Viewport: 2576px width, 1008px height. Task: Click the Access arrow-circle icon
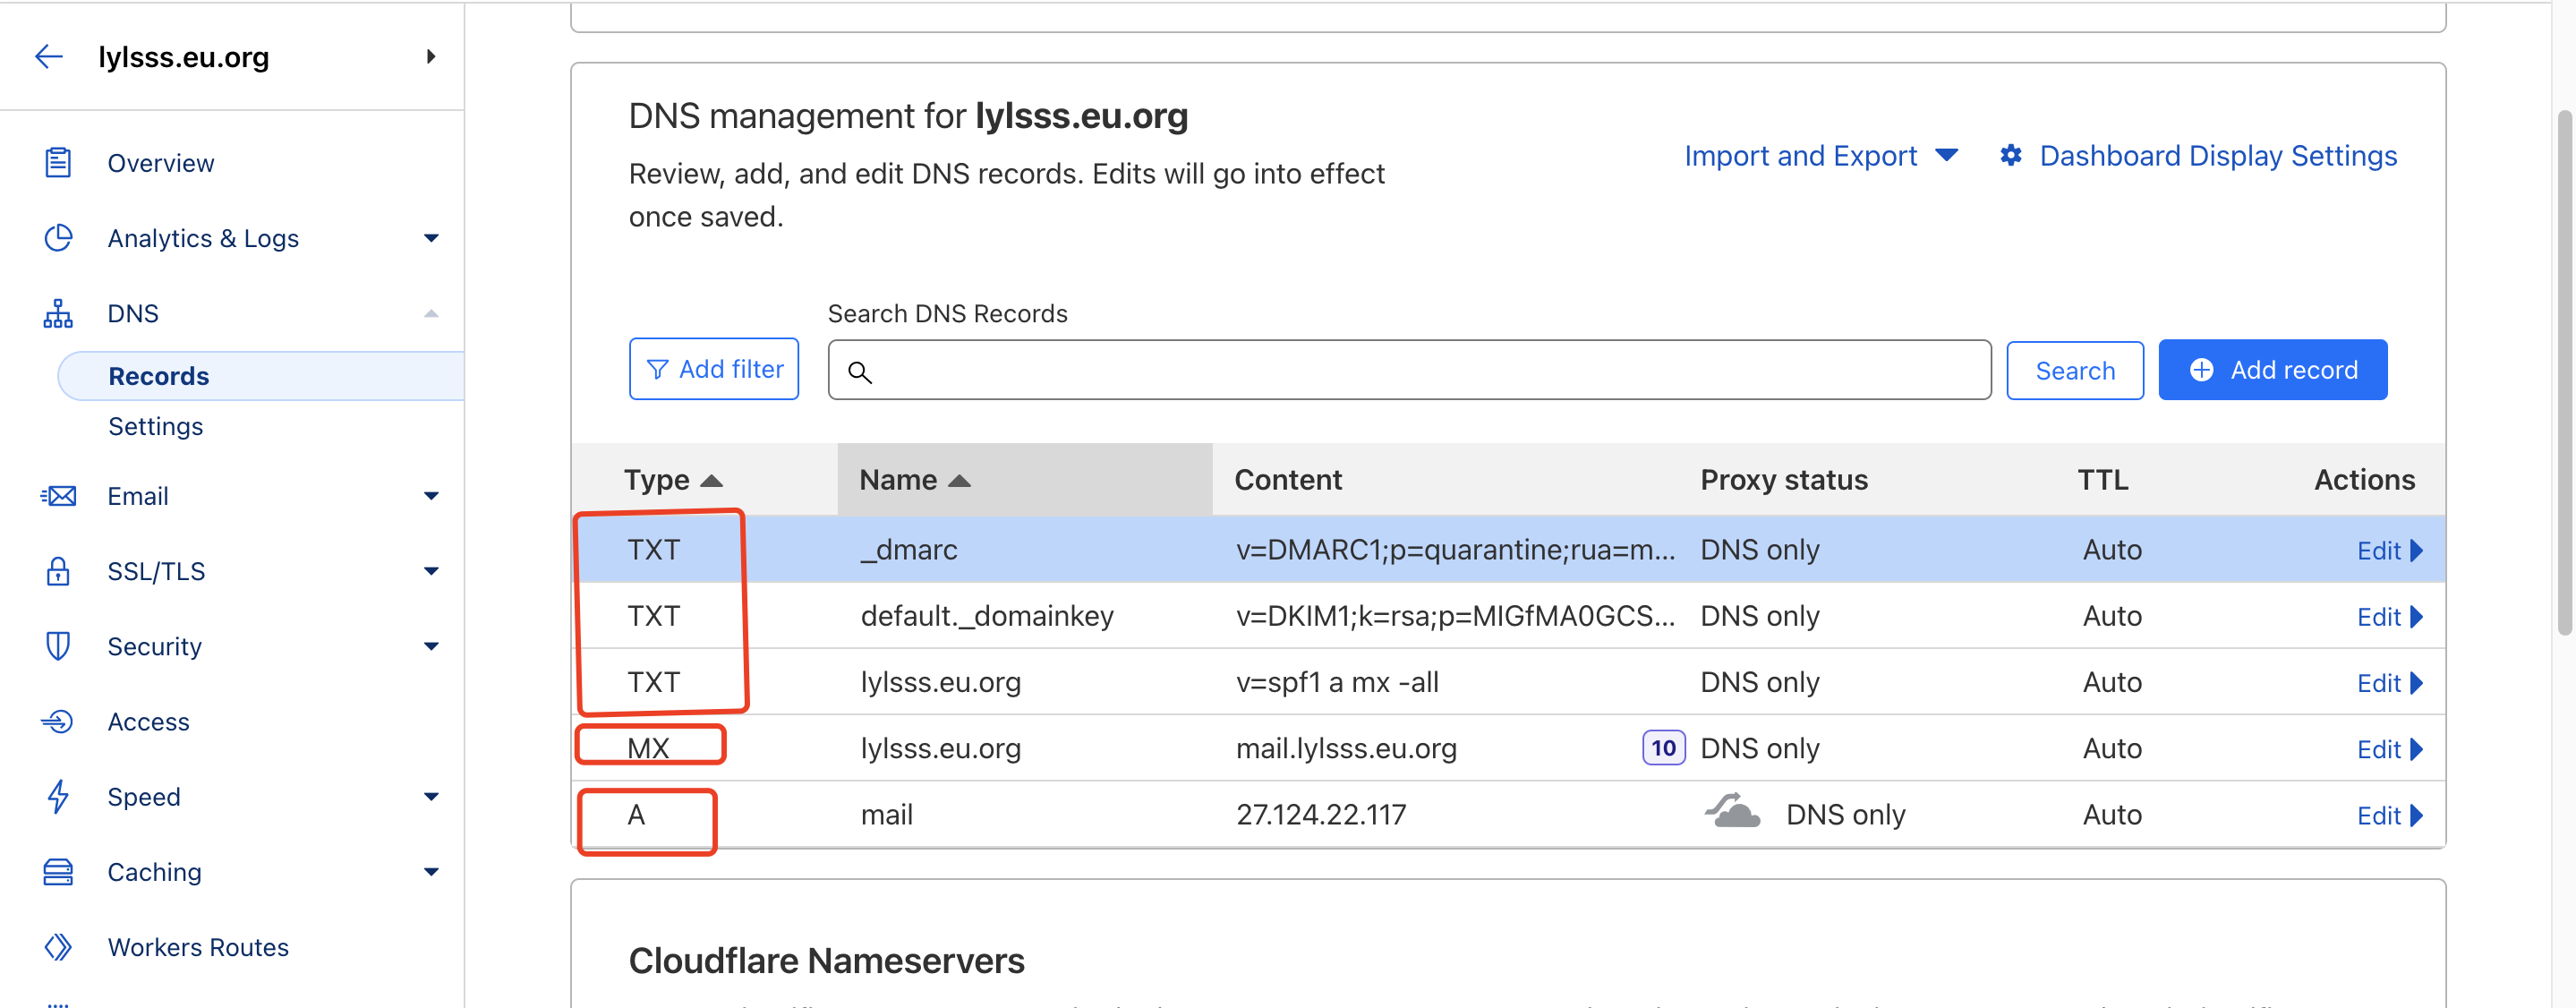(x=58, y=721)
